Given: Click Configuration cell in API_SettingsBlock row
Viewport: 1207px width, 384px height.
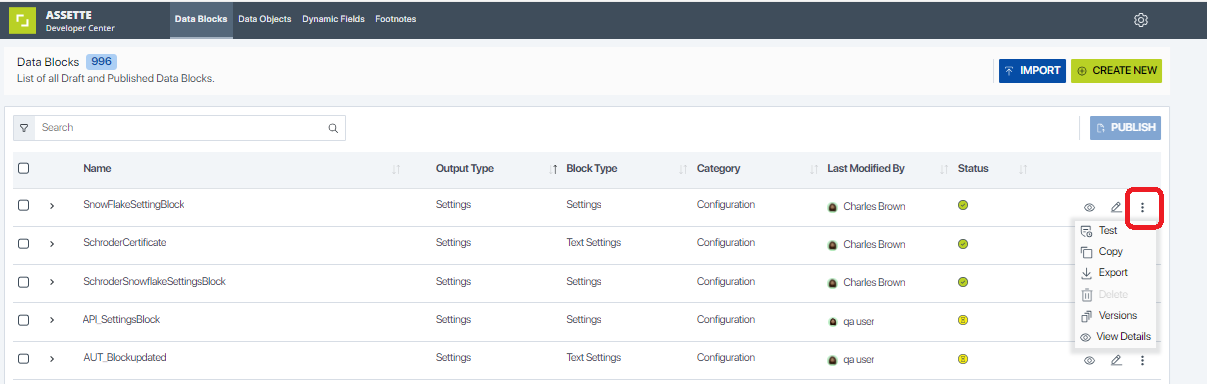Looking at the screenshot, I should (x=726, y=320).
